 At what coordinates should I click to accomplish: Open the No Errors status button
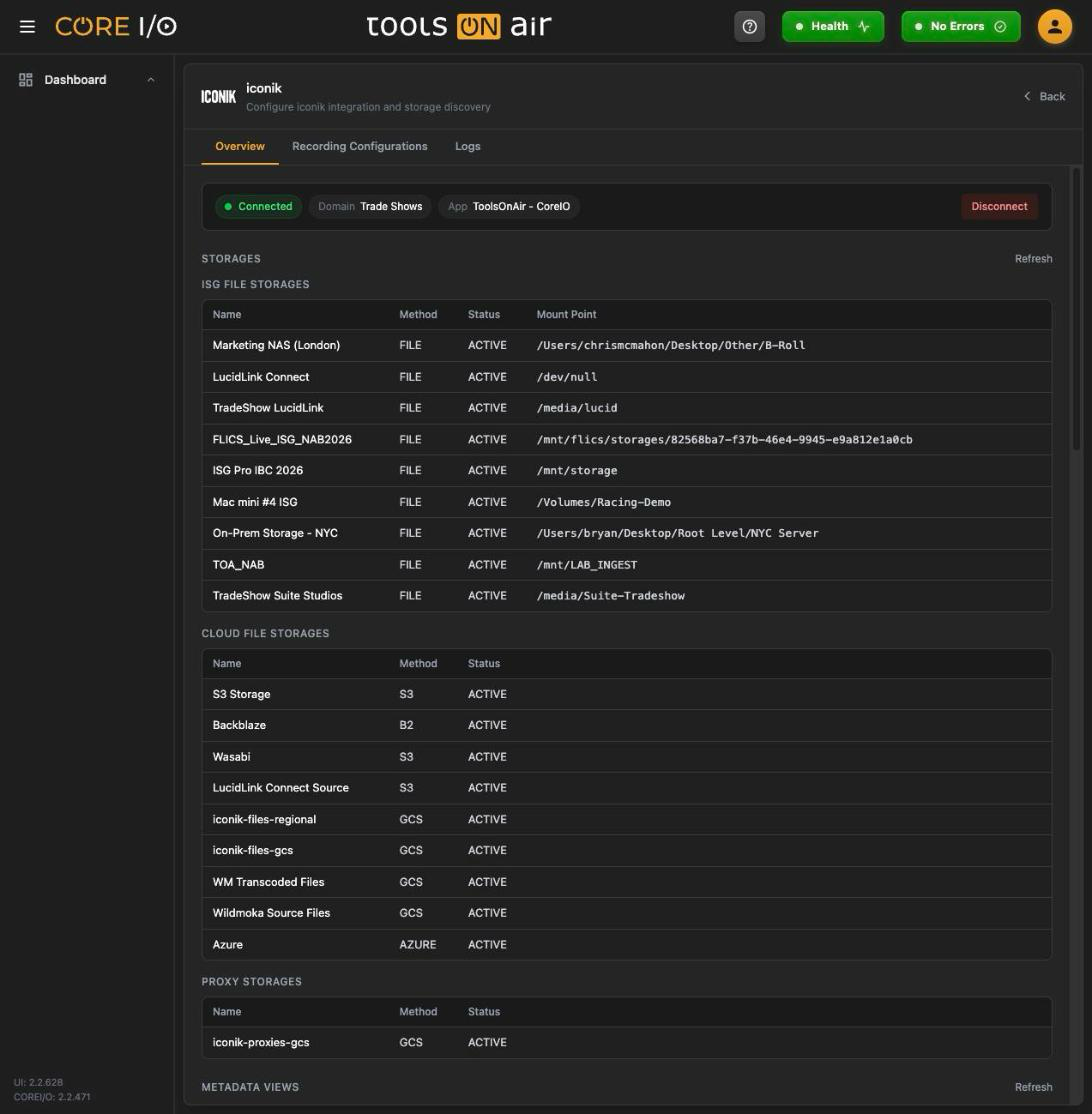point(961,26)
